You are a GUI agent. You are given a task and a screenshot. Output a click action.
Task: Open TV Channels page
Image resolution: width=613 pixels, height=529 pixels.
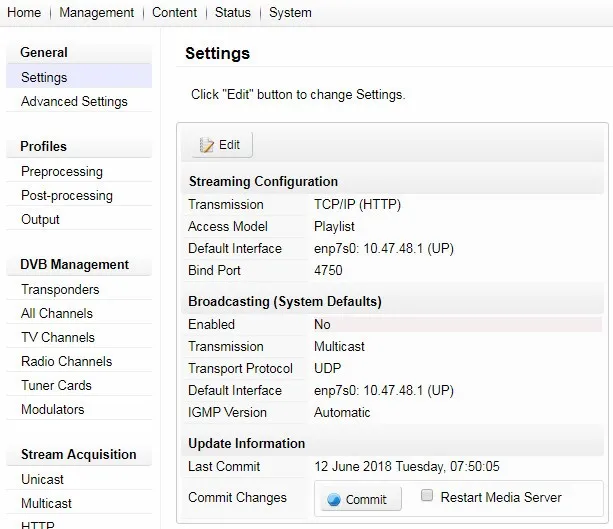pyautogui.click(x=58, y=337)
